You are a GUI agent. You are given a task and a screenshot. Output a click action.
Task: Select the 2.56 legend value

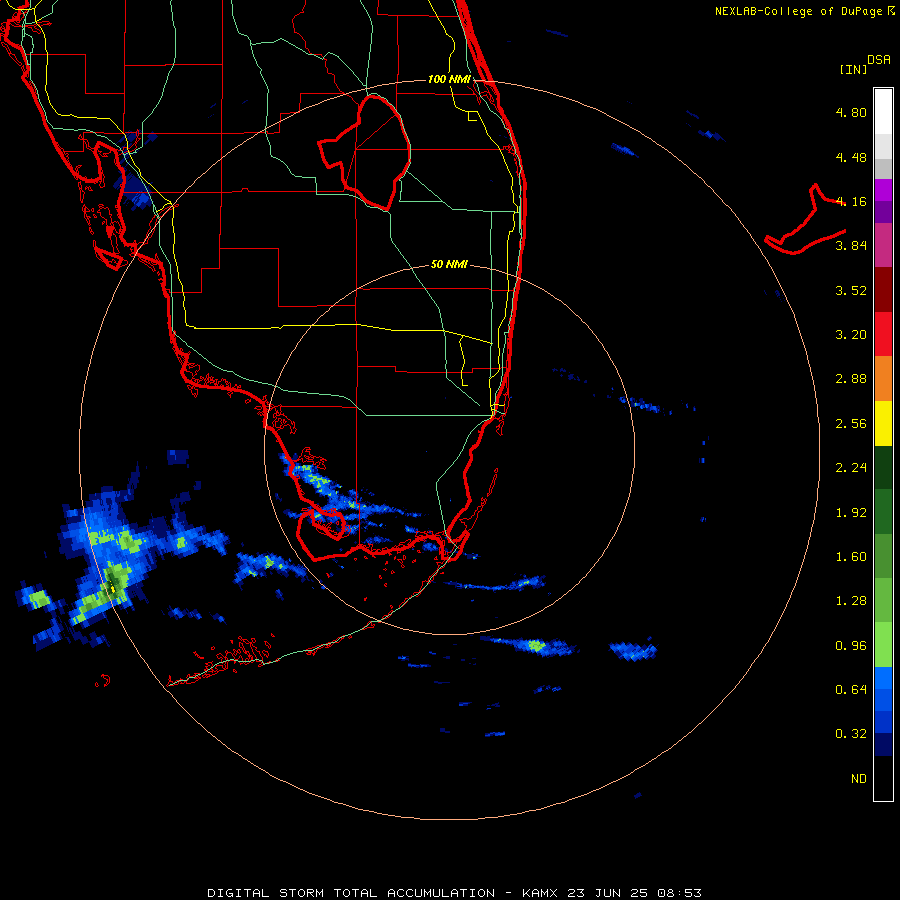(851, 424)
